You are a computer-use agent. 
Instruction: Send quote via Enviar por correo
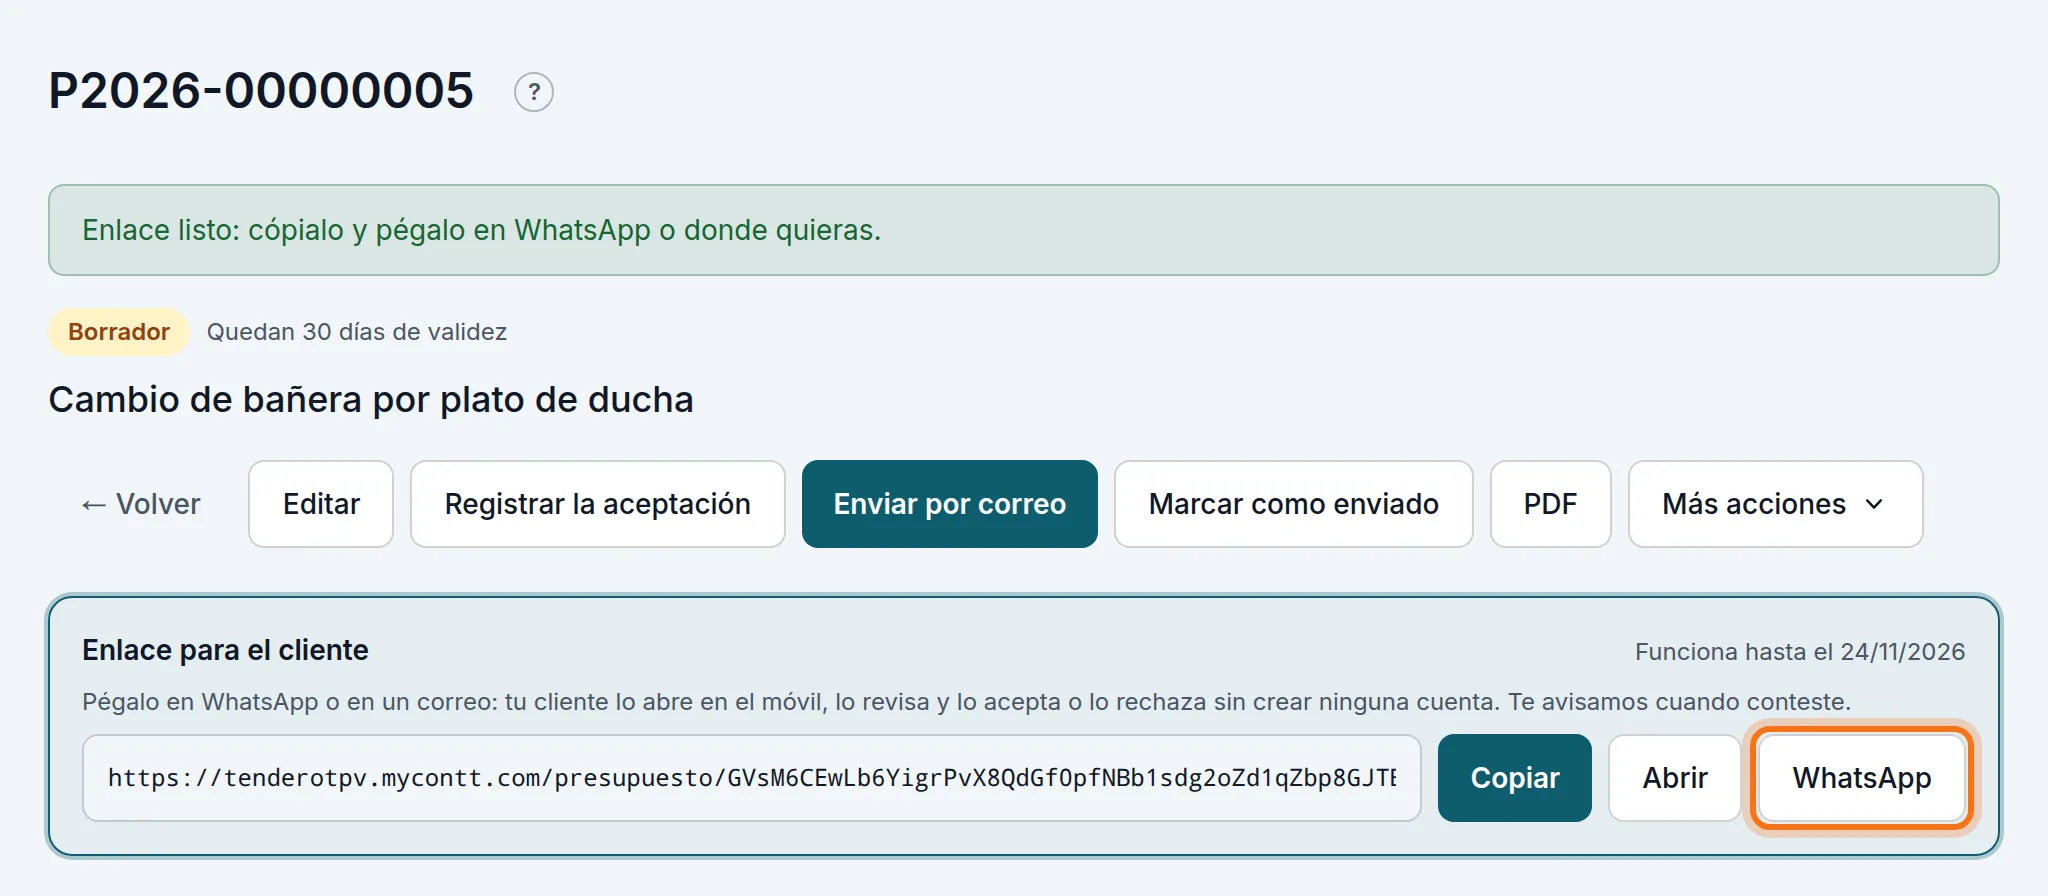click(x=950, y=504)
